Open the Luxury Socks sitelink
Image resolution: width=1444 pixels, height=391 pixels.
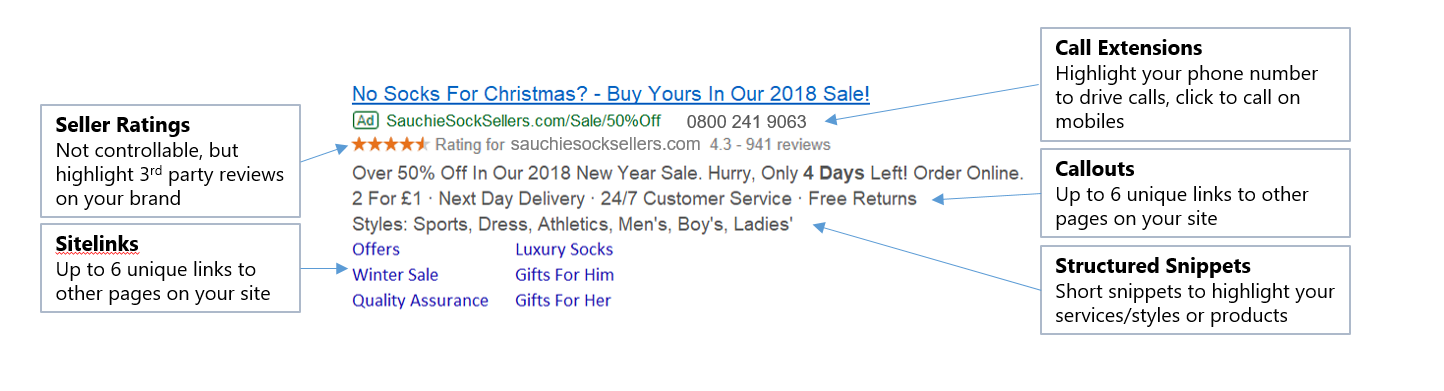tap(564, 249)
